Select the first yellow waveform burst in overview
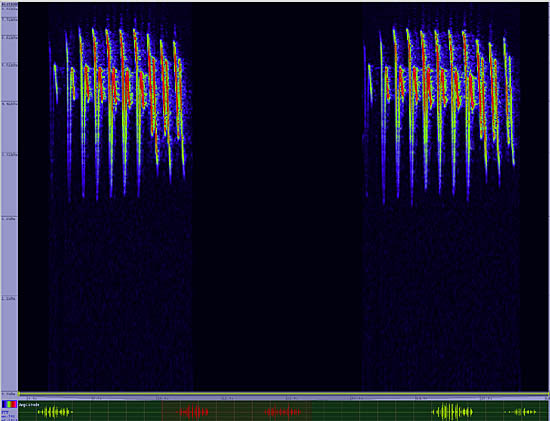 tap(55, 412)
